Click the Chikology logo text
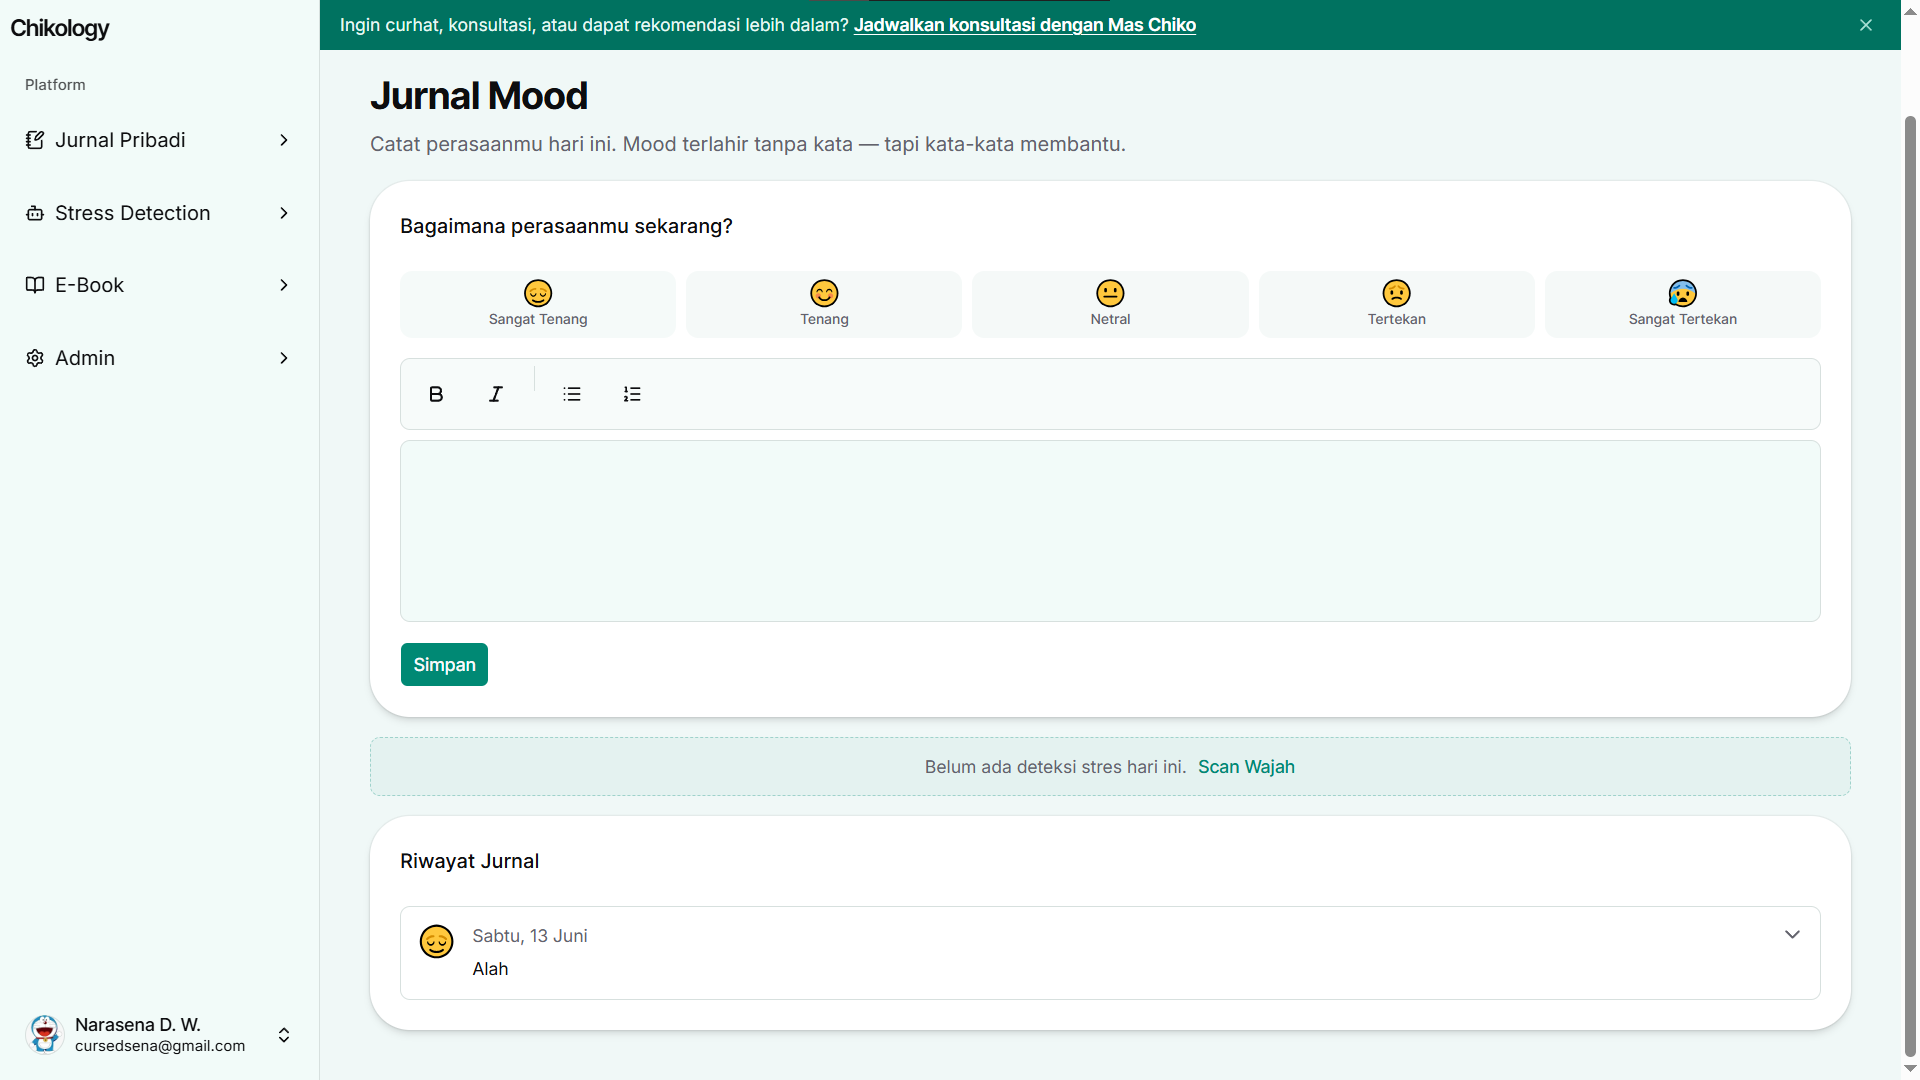 60,28
